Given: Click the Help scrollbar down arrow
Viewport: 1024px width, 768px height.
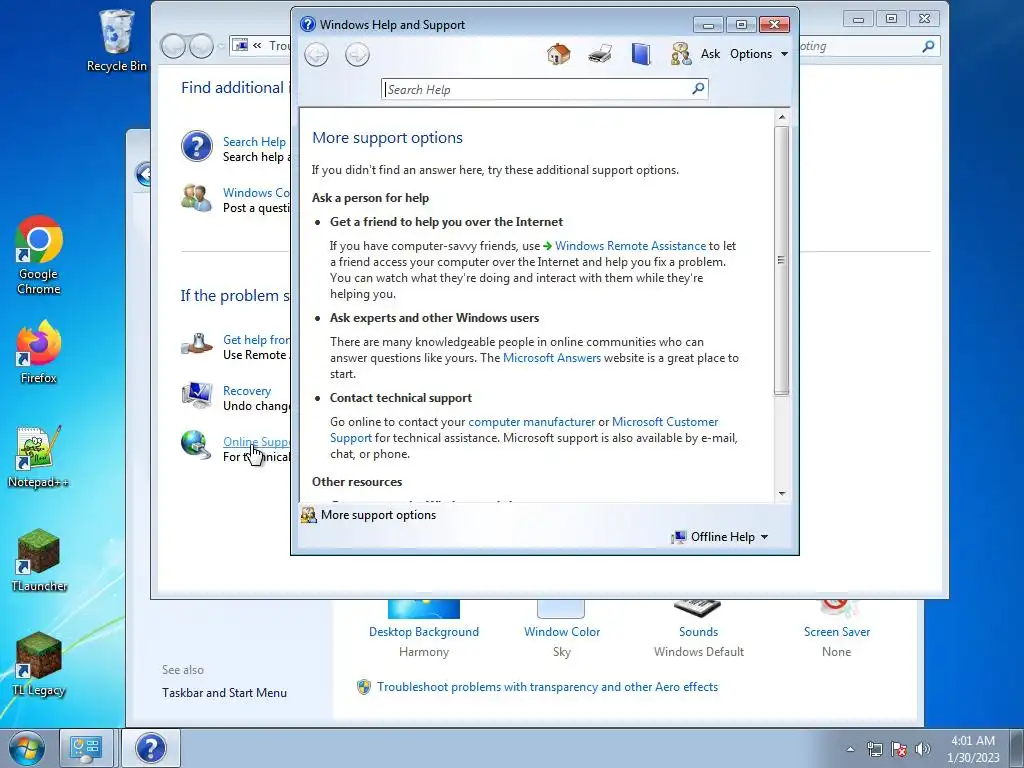Looking at the screenshot, I should (782, 494).
